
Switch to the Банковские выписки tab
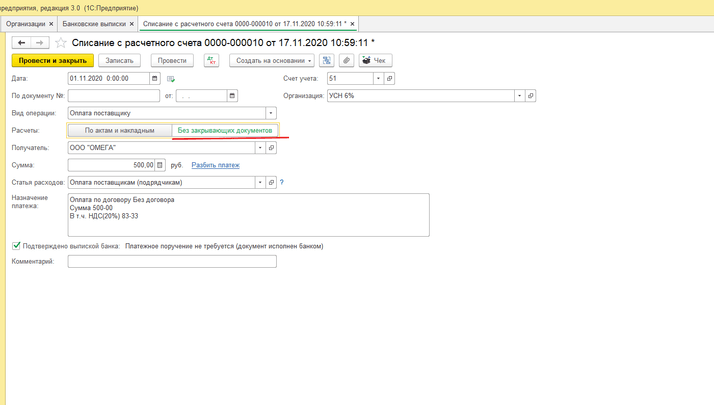(94, 23)
